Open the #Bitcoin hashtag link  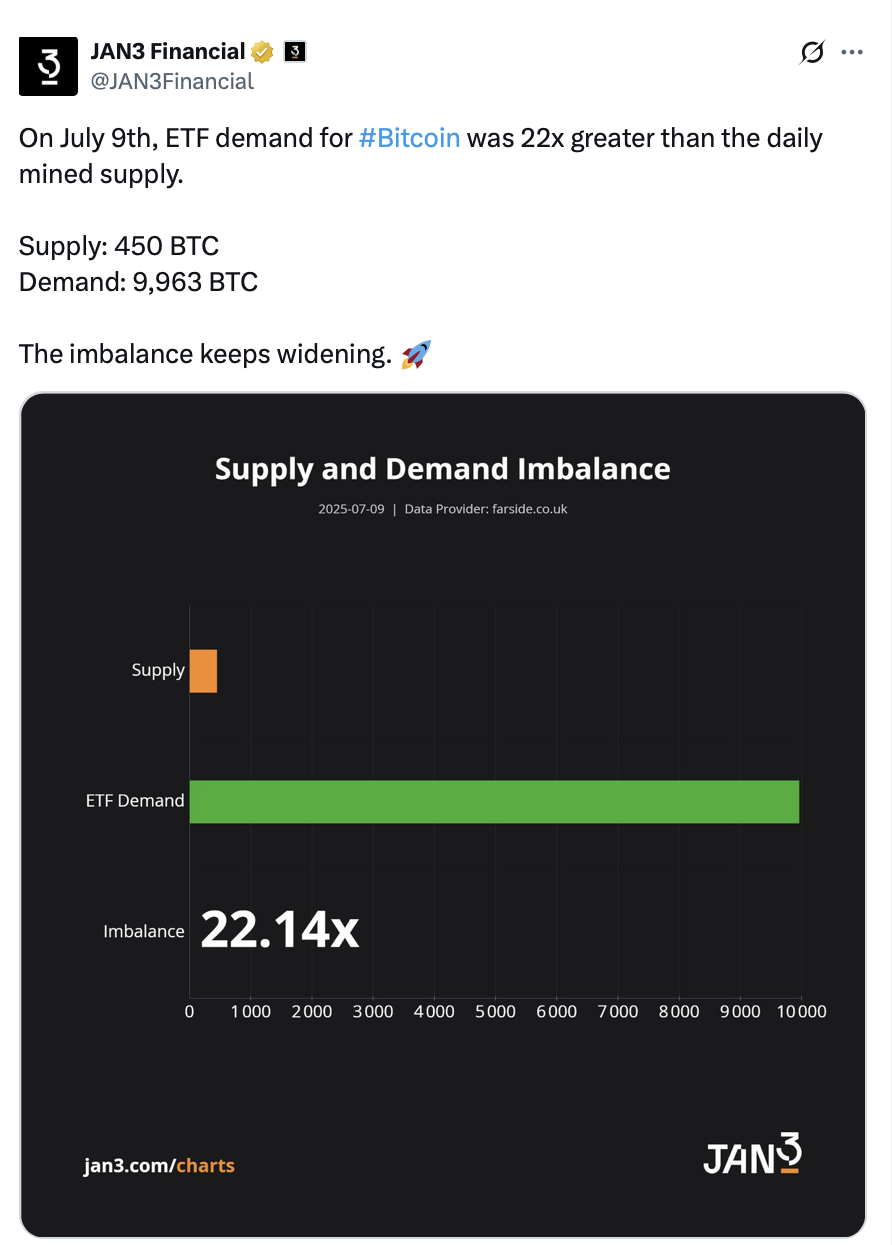tap(409, 138)
